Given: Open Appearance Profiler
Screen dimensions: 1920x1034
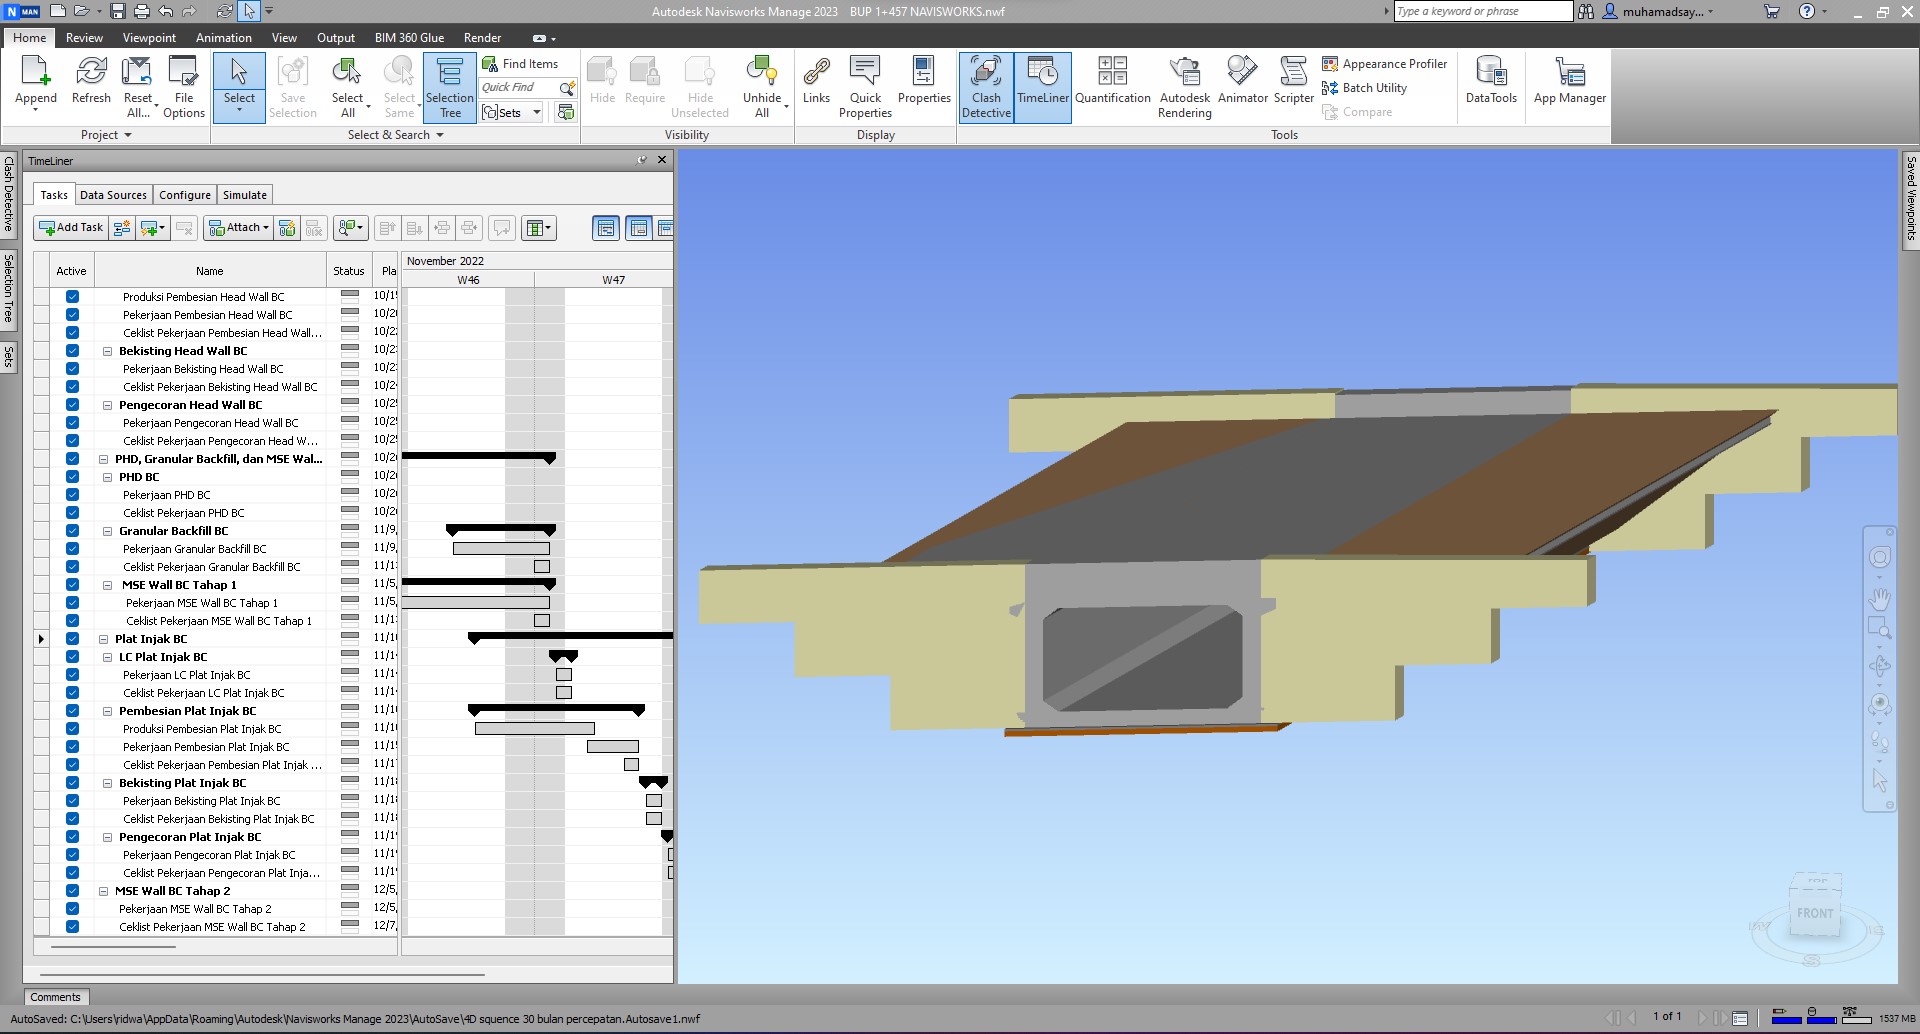Looking at the screenshot, I should pyautogui.click(x=1384, y=64).
